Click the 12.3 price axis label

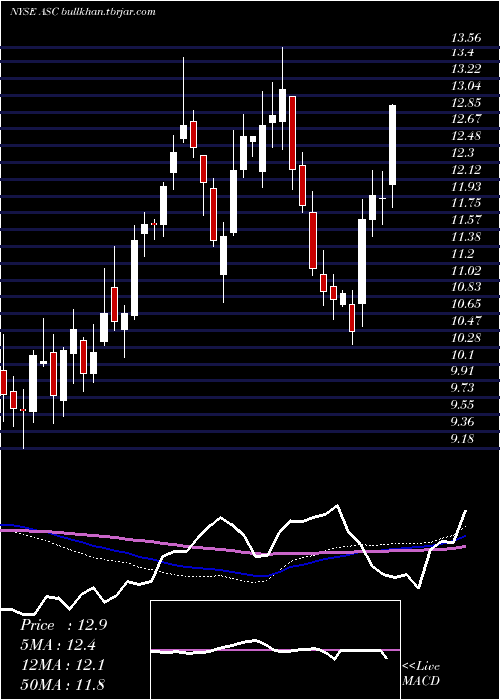coord(462,153)
